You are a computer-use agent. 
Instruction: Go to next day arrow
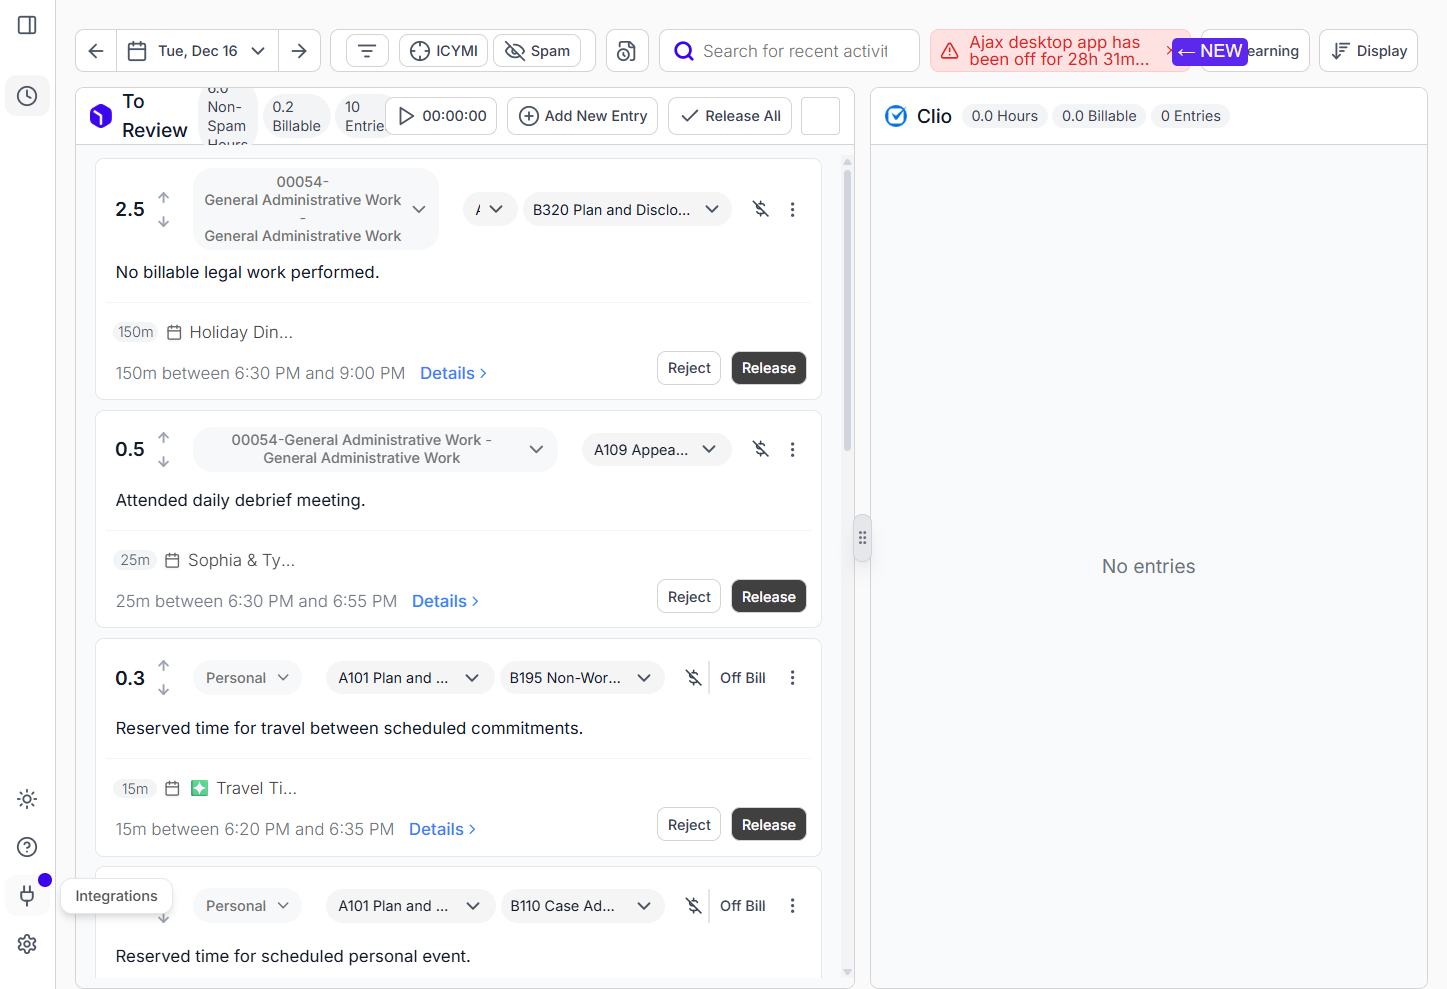pyautogui.click(x=299, y=51)
